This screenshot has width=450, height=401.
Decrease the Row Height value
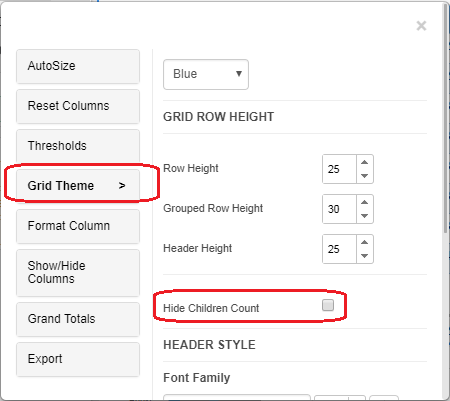pos(365,176)
